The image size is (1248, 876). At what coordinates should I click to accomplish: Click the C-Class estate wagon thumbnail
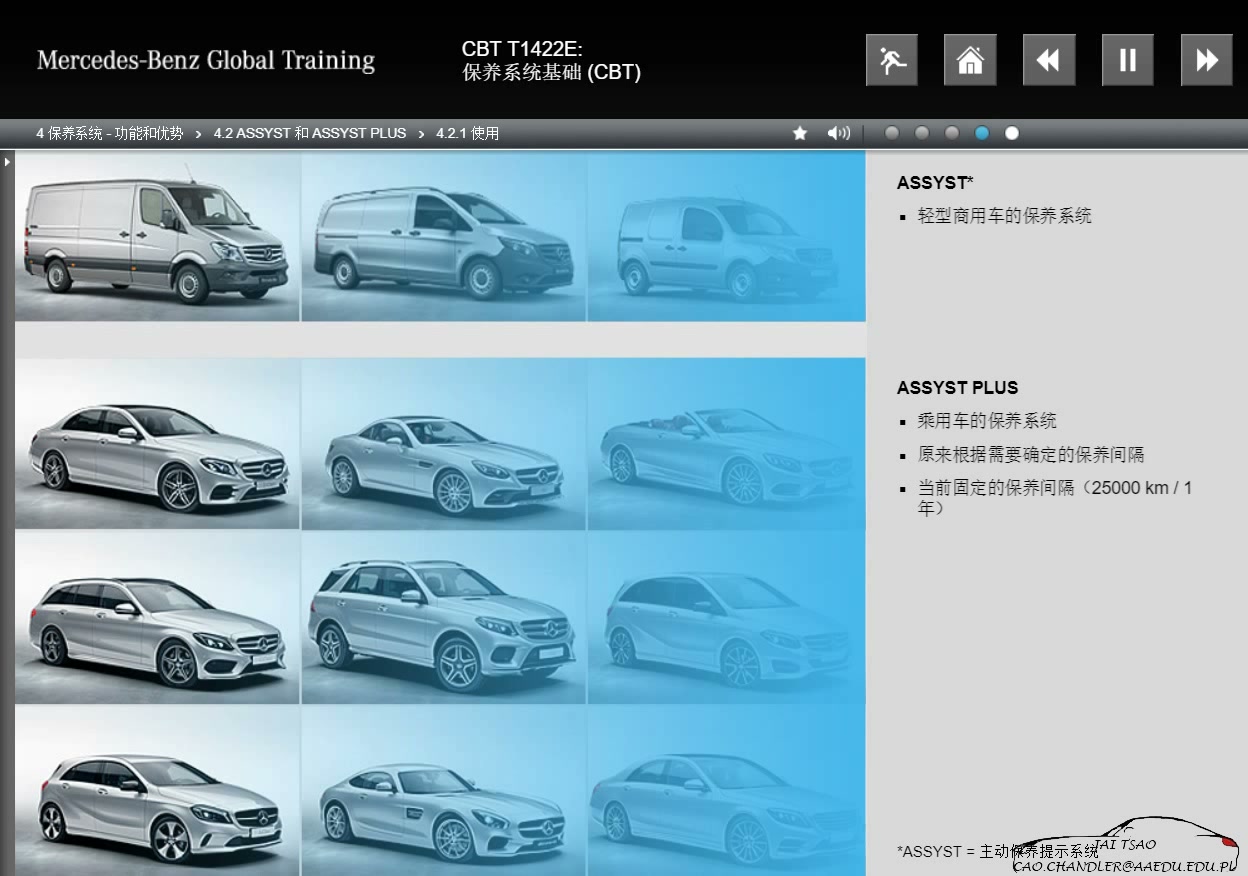coord(157,617)
